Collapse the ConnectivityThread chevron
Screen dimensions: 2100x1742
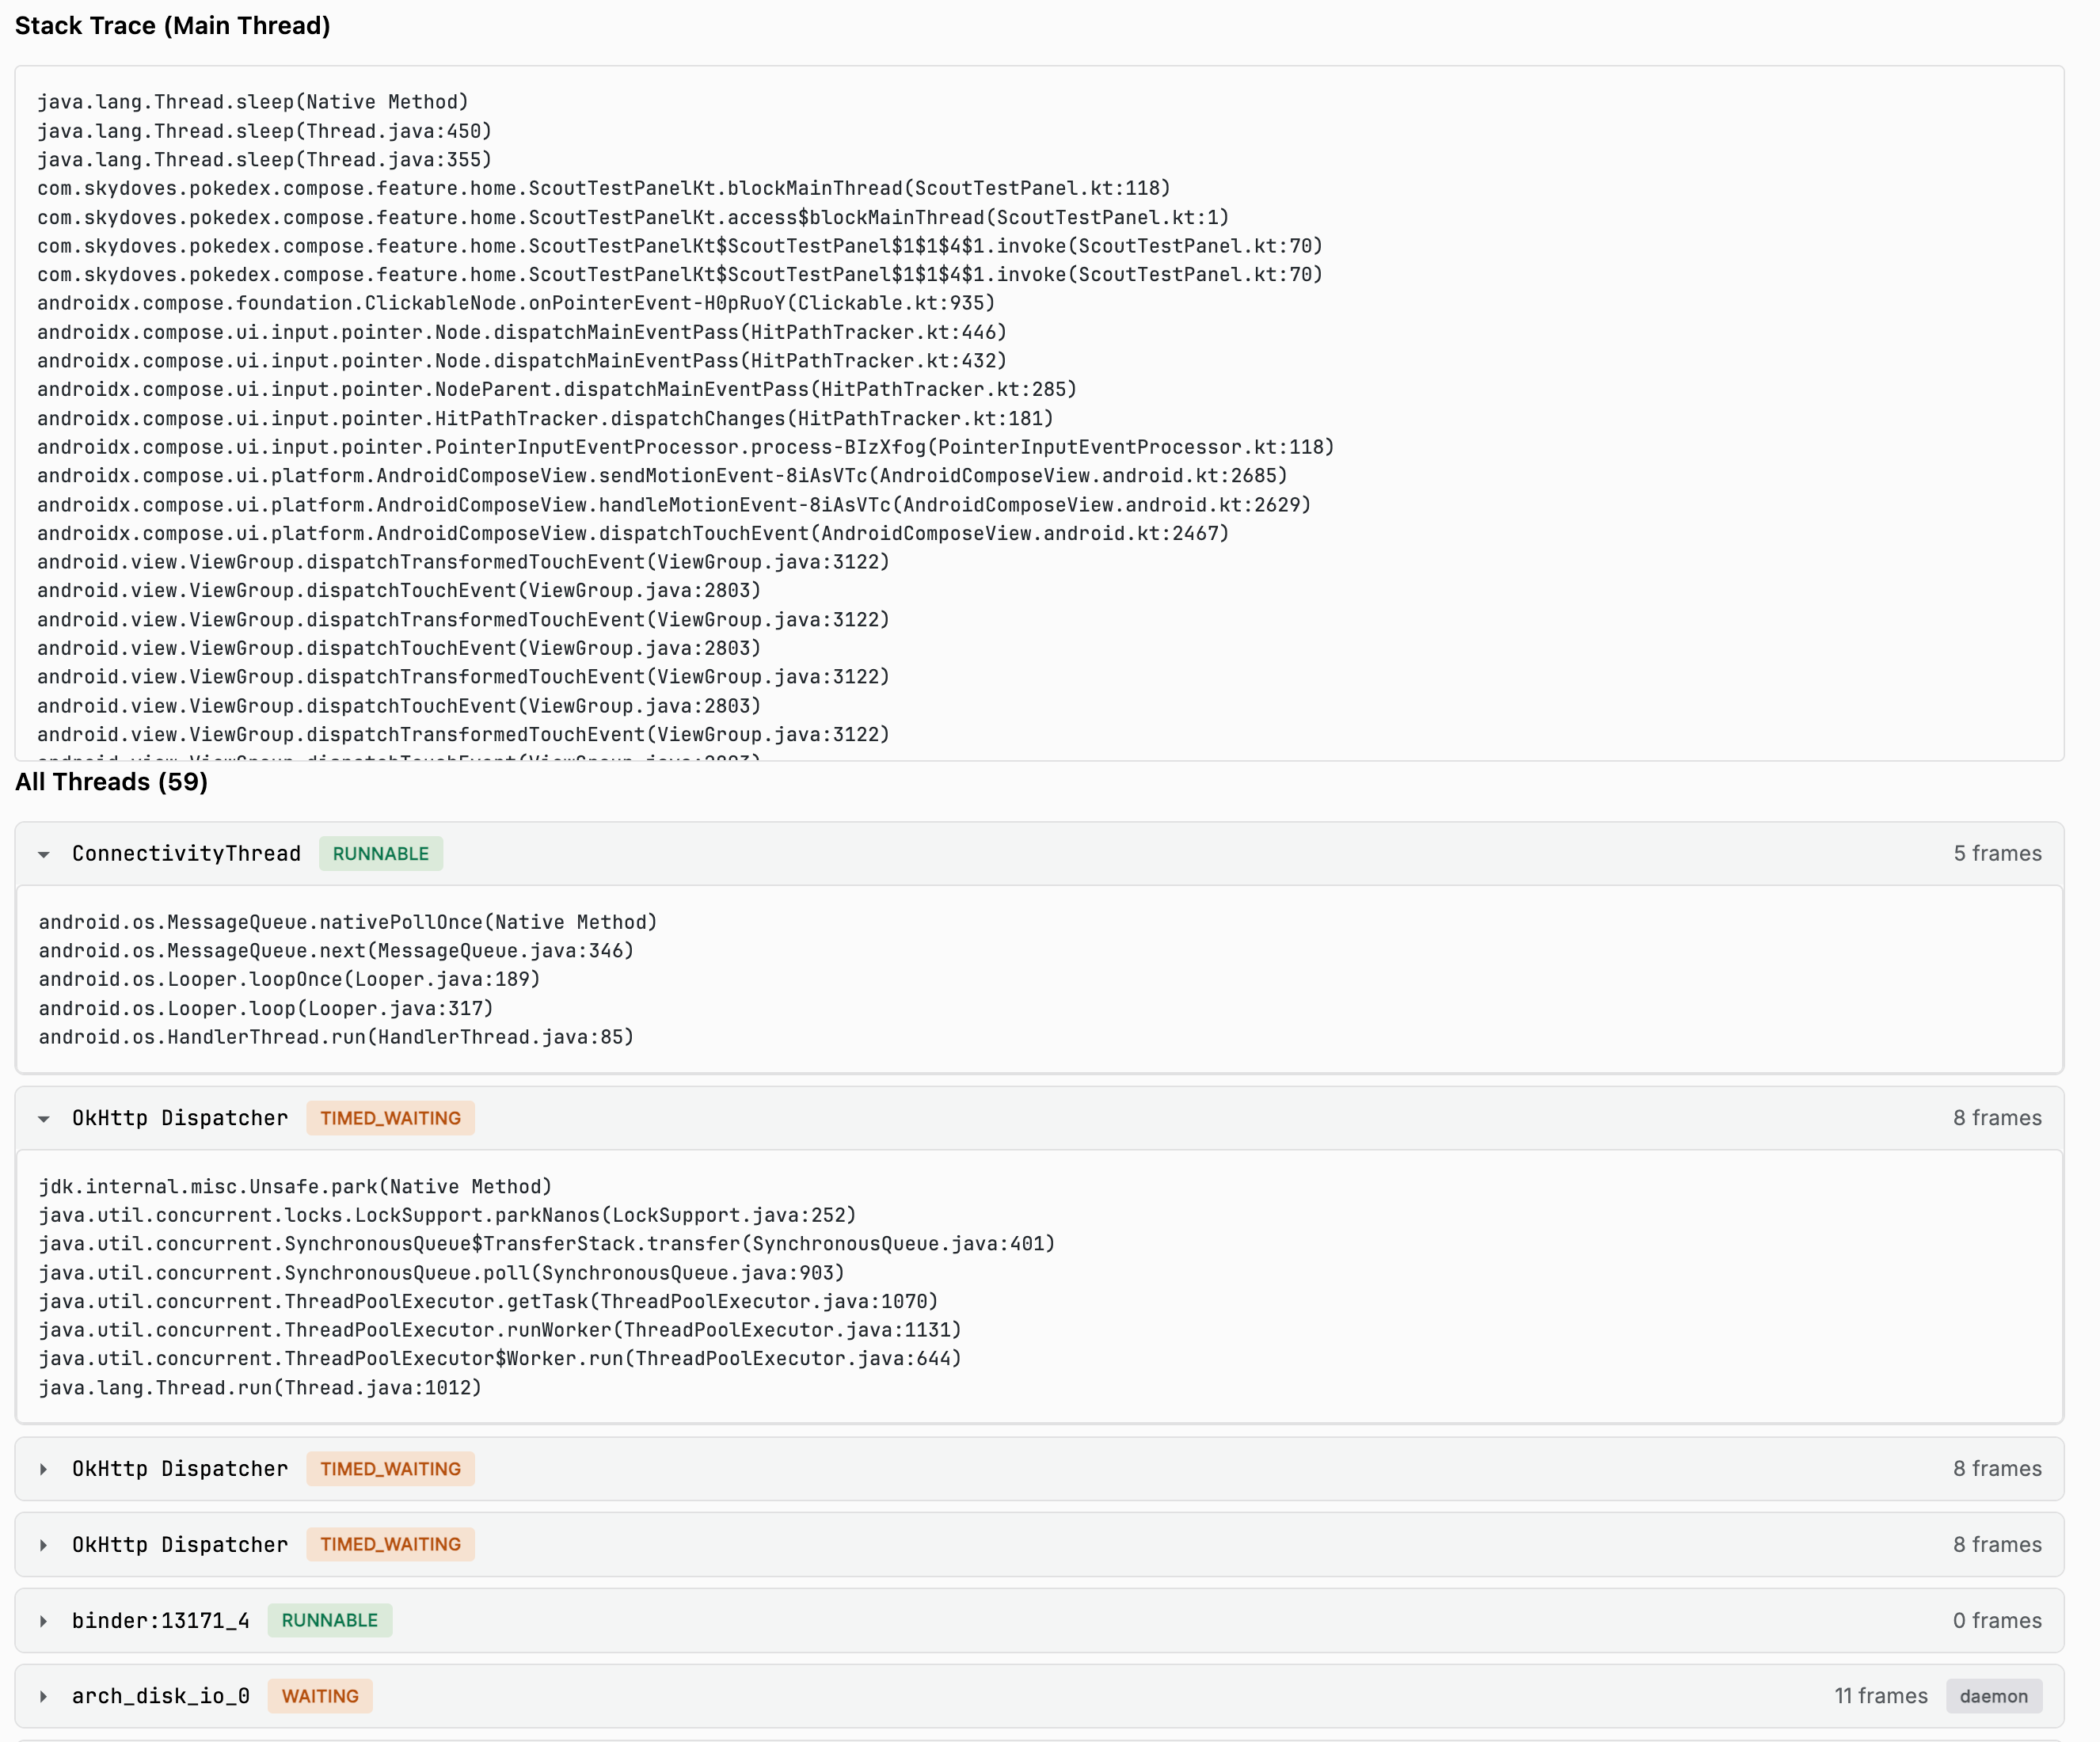44,854
